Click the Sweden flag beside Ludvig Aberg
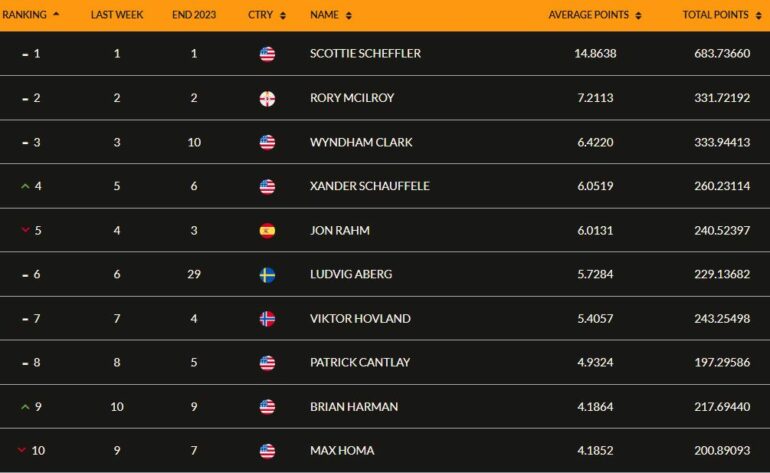This screenshot has height=473, width=770. tap(267, 275)
